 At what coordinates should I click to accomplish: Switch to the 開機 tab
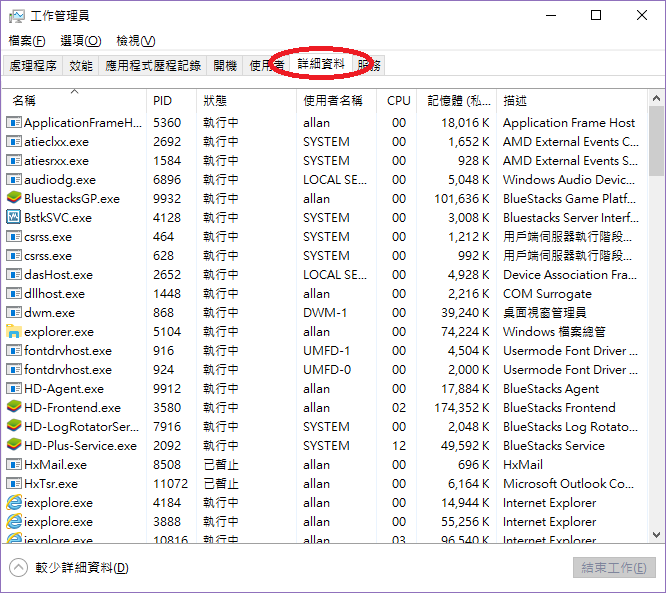pos(225,65)
